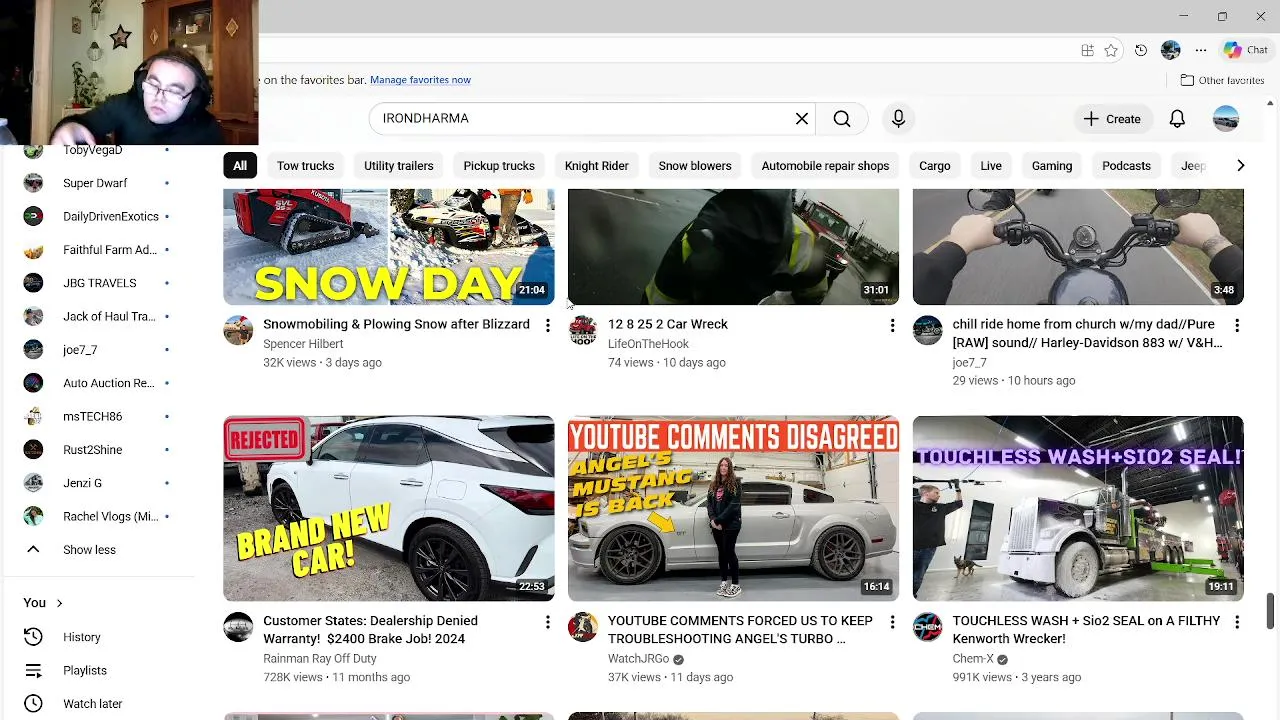The height and width of the screenshot is (720, 1280).
Task: Open msTECH86 subscription
Action: [x=98, y=416]
